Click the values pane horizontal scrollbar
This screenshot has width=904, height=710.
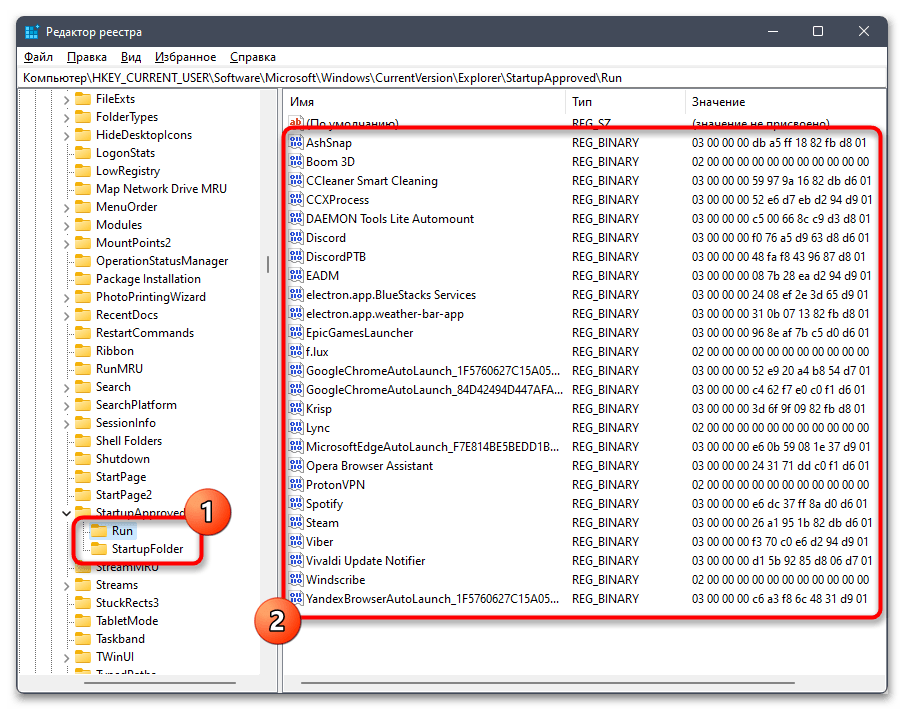click(x=548, y=683)
